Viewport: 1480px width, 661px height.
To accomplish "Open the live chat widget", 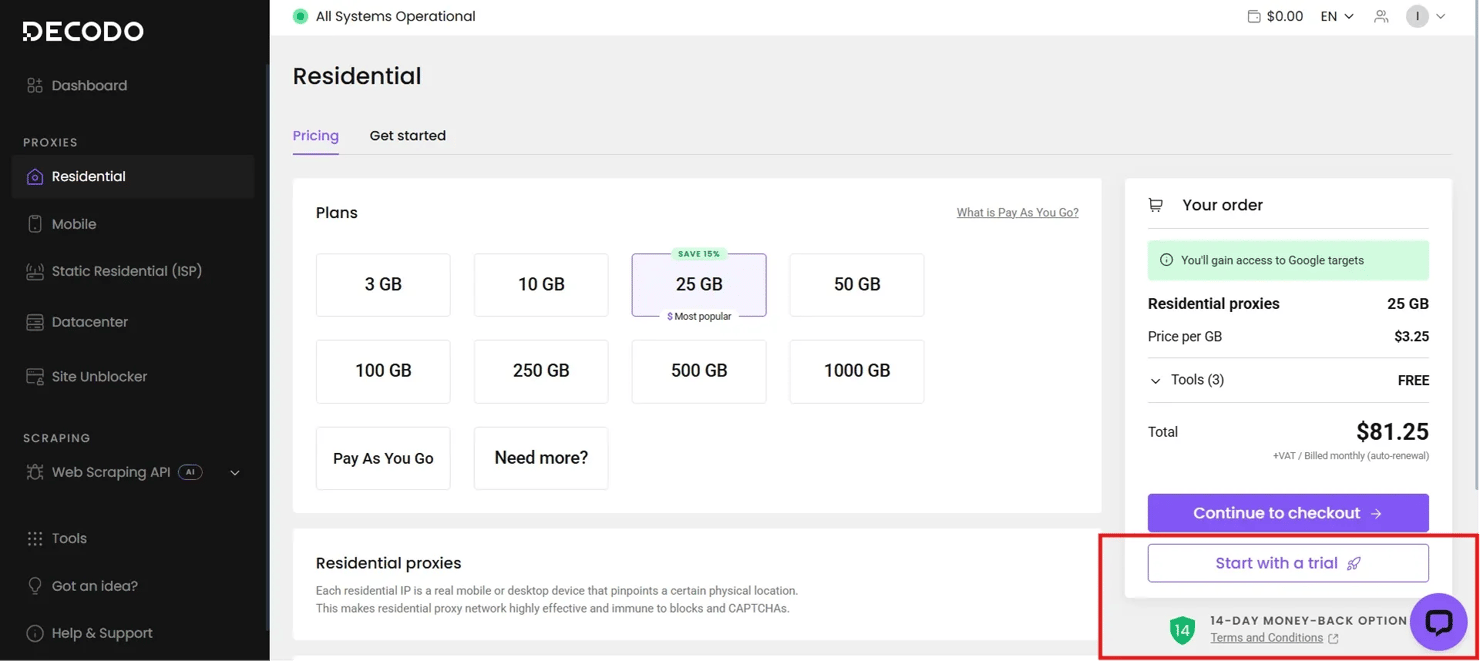I will [x=1438, y=622].
